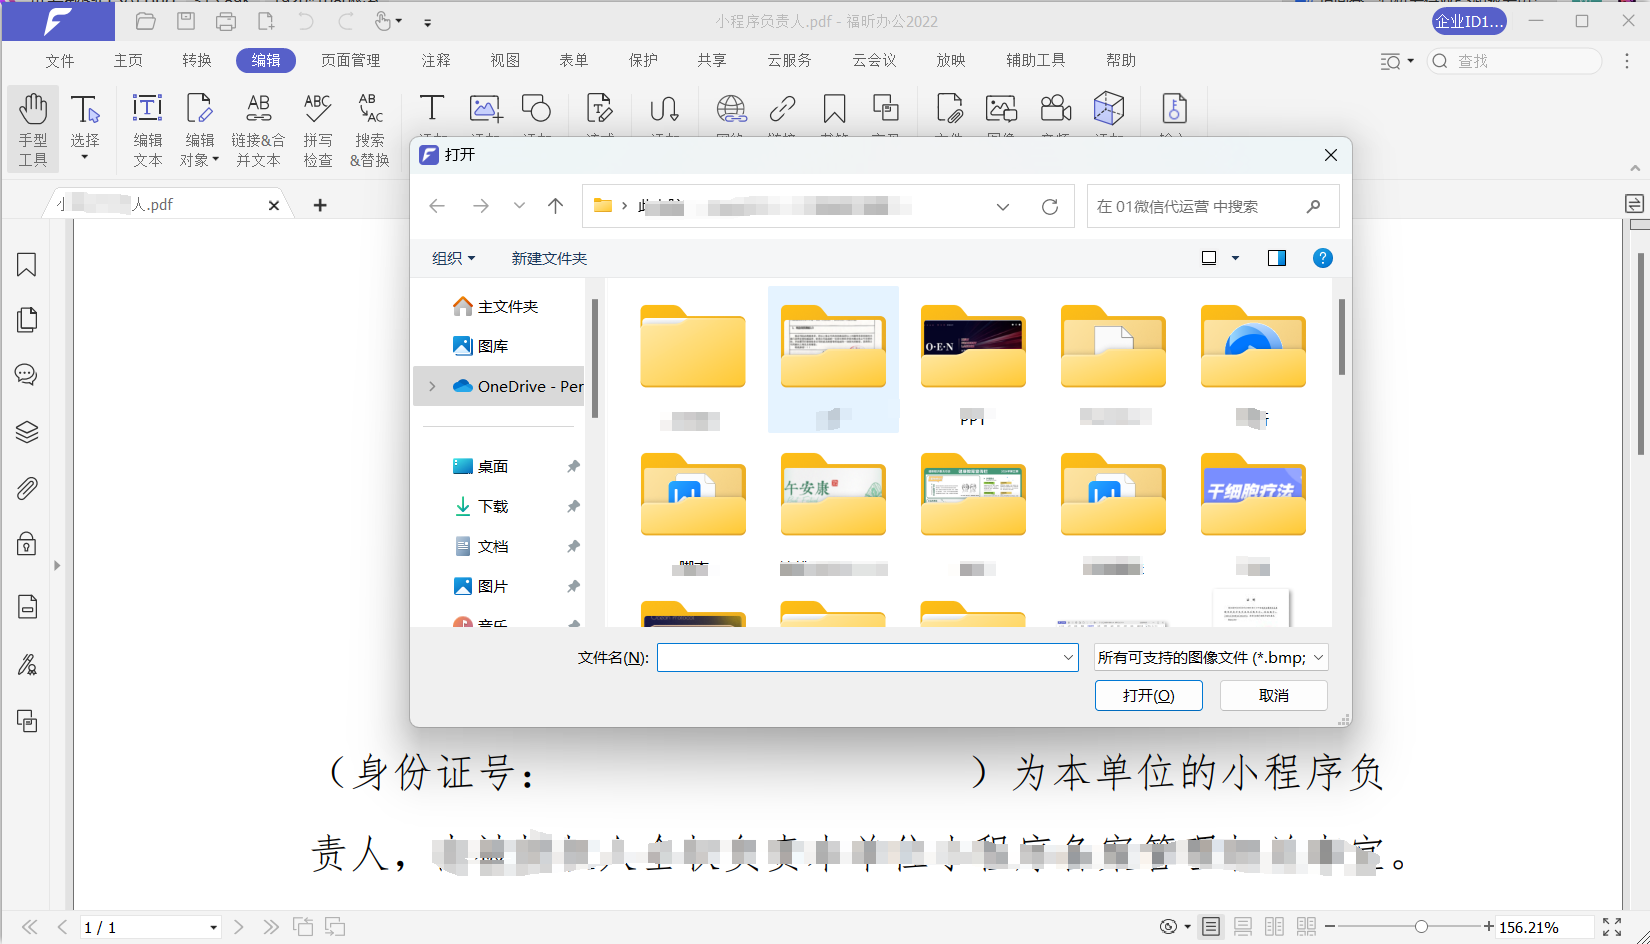Switch to the Convert (转换) tab
The image size is (1650, 944).
[x=197, y=61]
